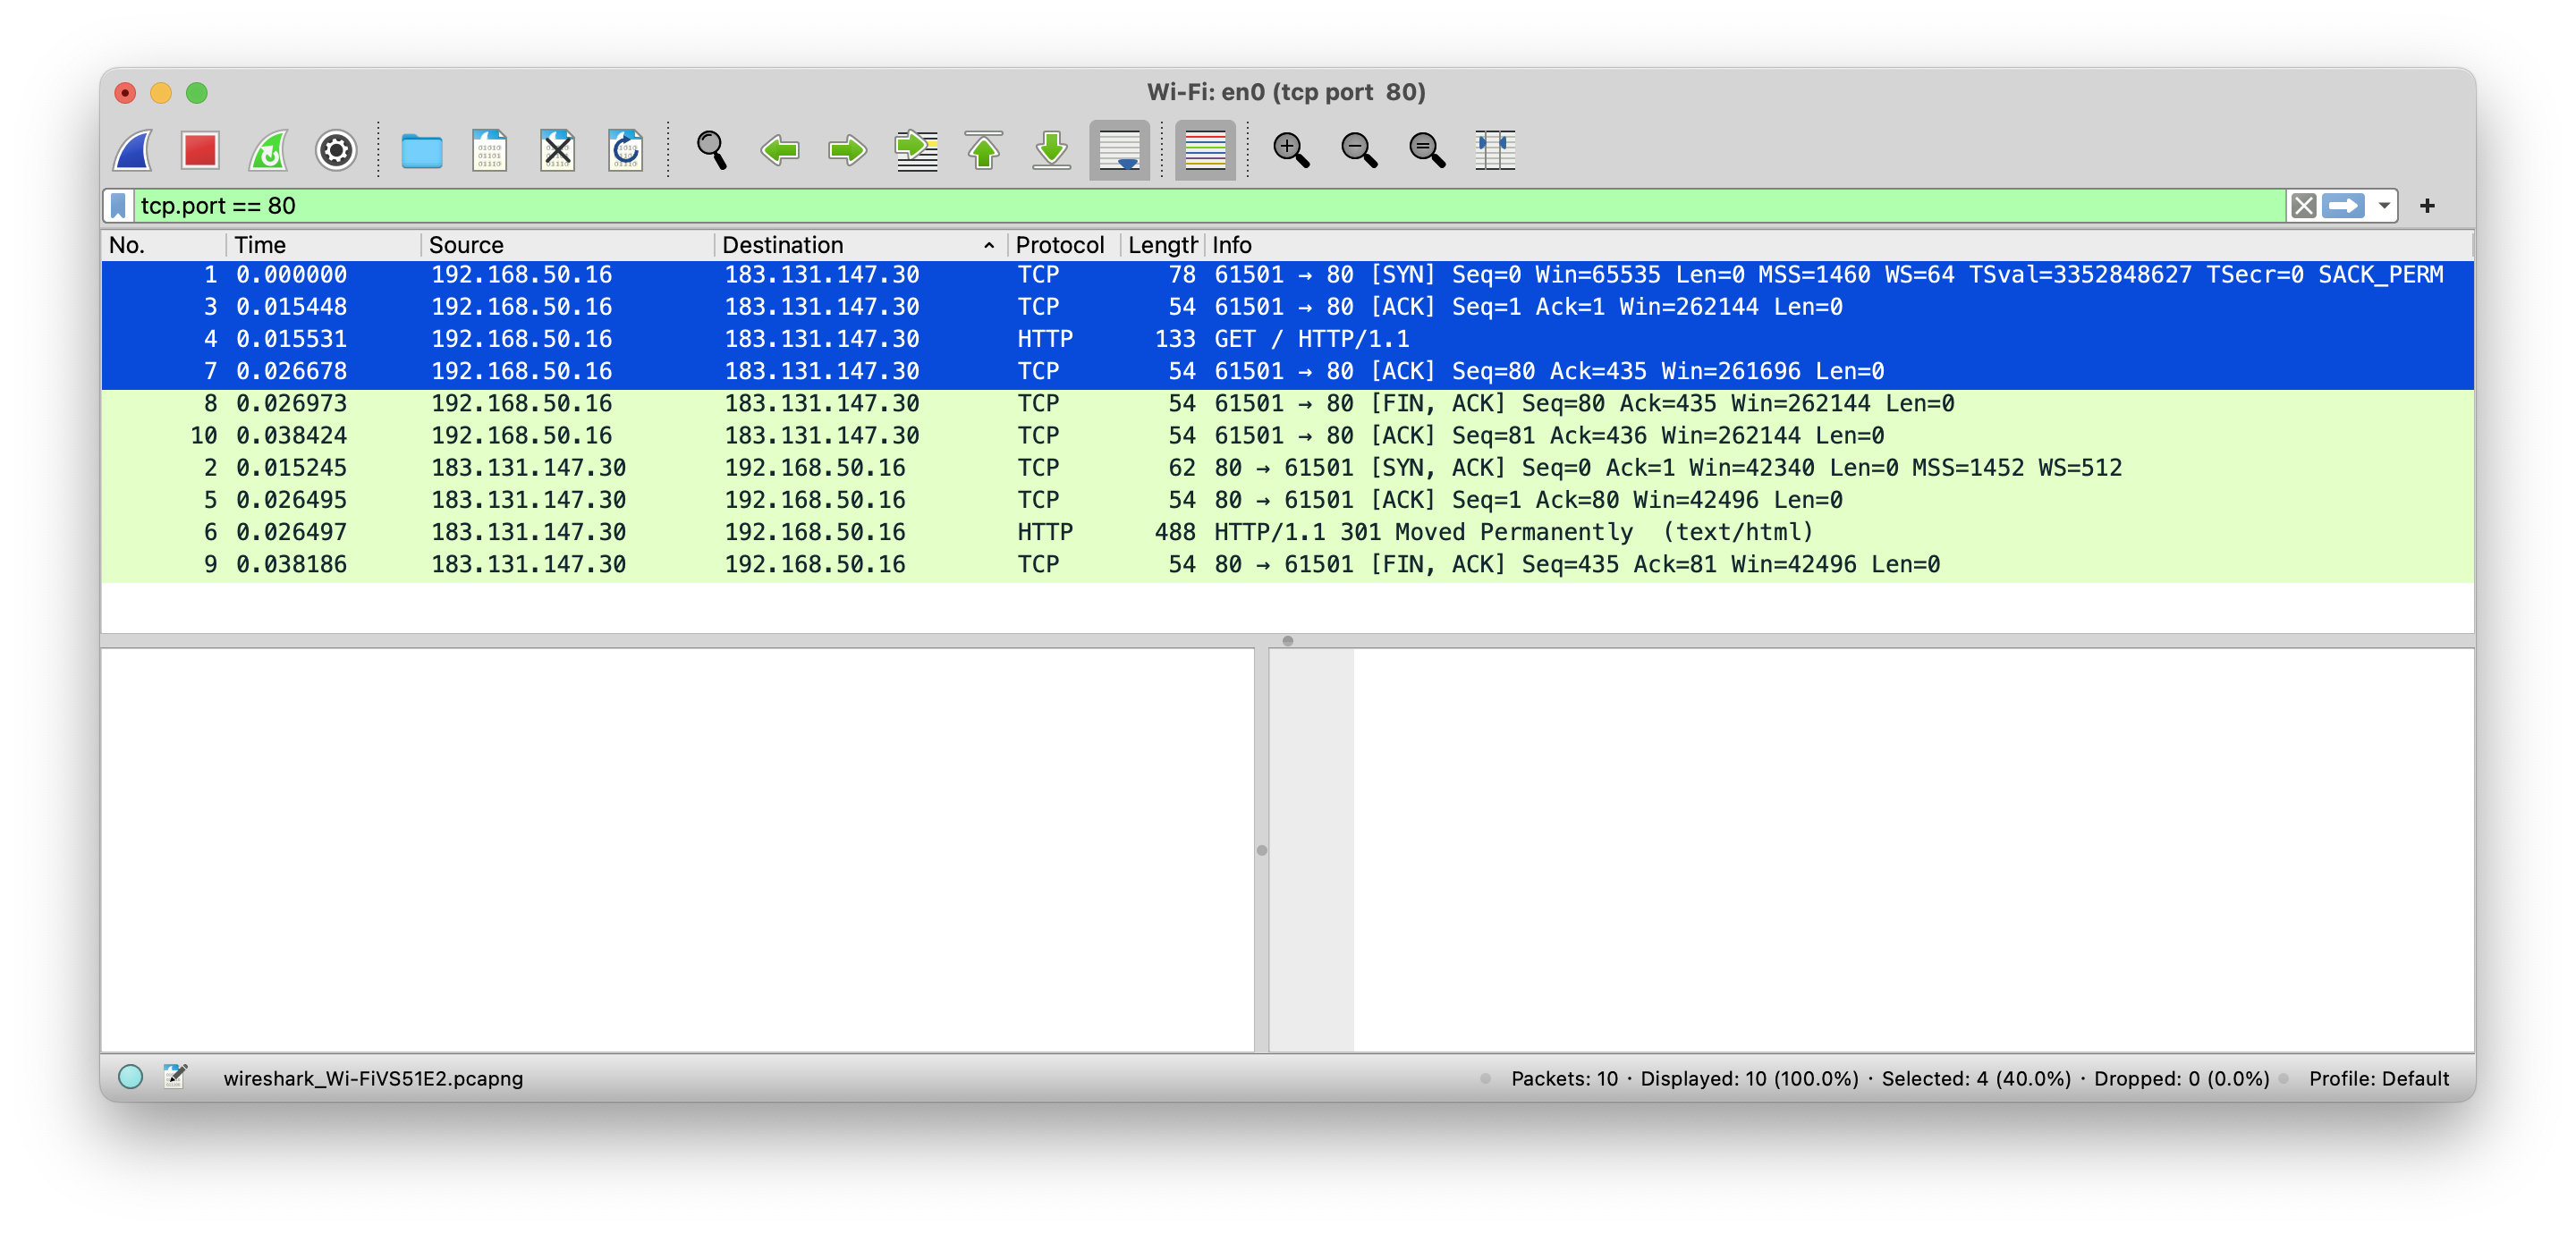The image size is (2576, 1234).
Task: Sort packets by Protocol column header
Action: 1059,245
